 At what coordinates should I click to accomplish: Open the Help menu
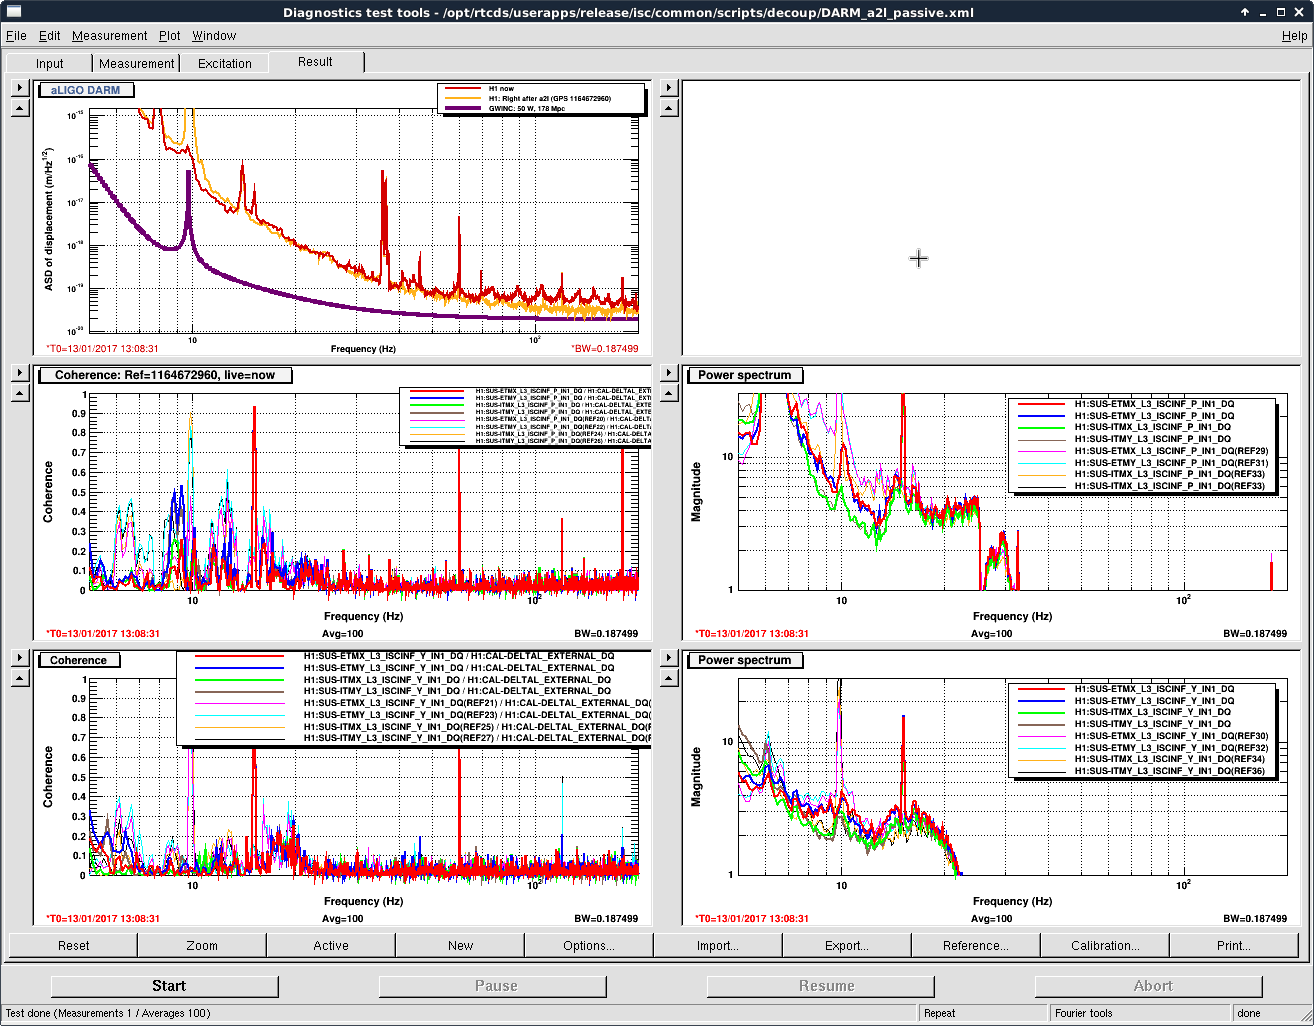[x=1294, y=35]
